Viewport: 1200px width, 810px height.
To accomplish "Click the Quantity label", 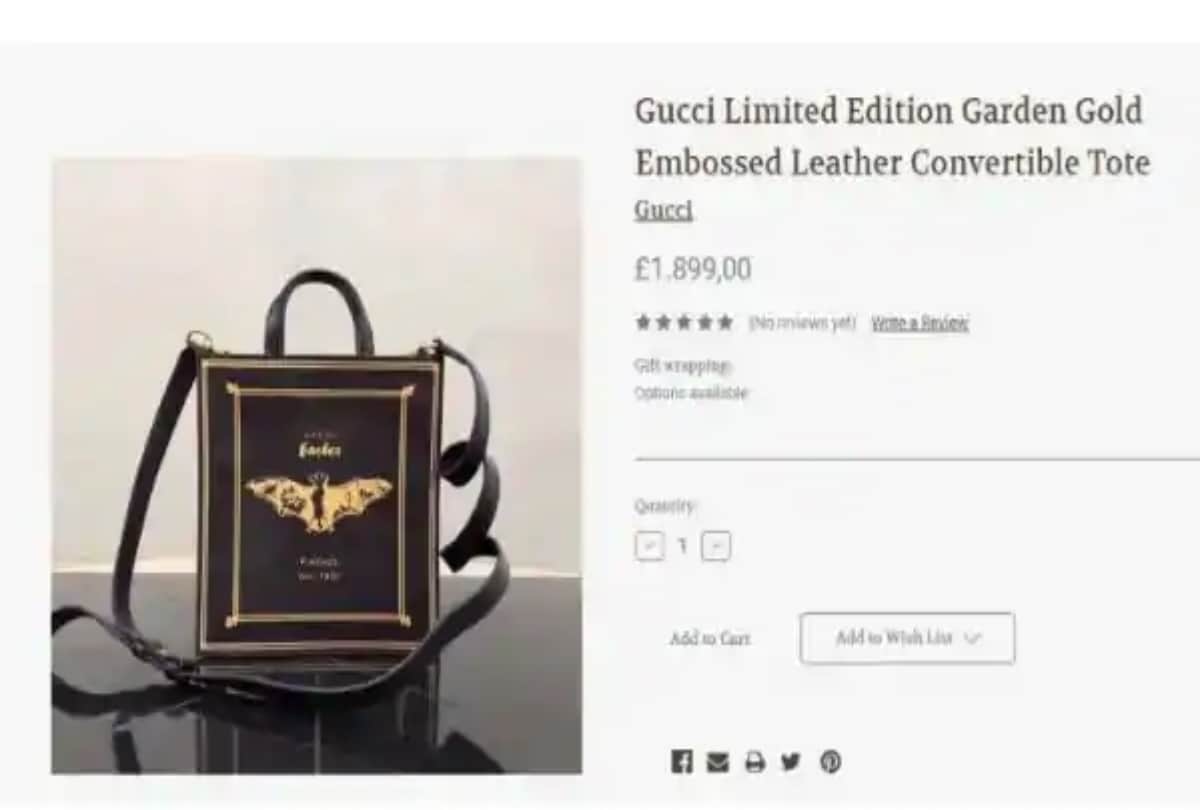I will click(665, 507).
